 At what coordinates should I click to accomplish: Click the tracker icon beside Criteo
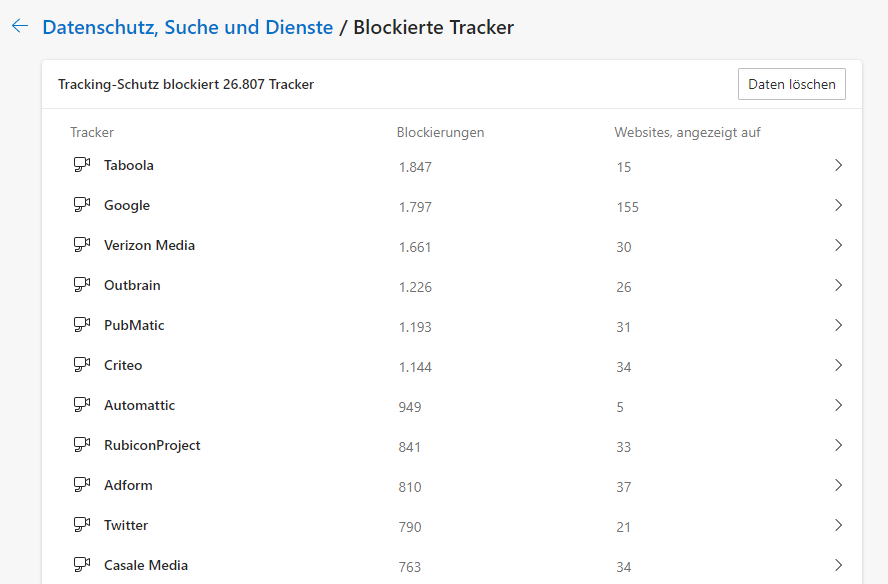click(x=82, y=365)
